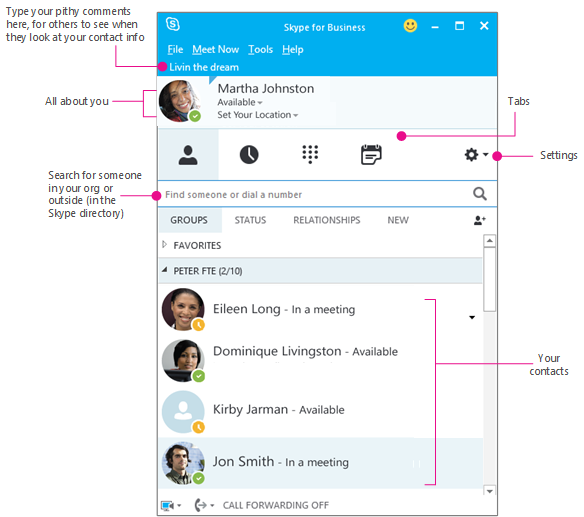
Task: Switch to the Status view tab
Action: point(250,220)
